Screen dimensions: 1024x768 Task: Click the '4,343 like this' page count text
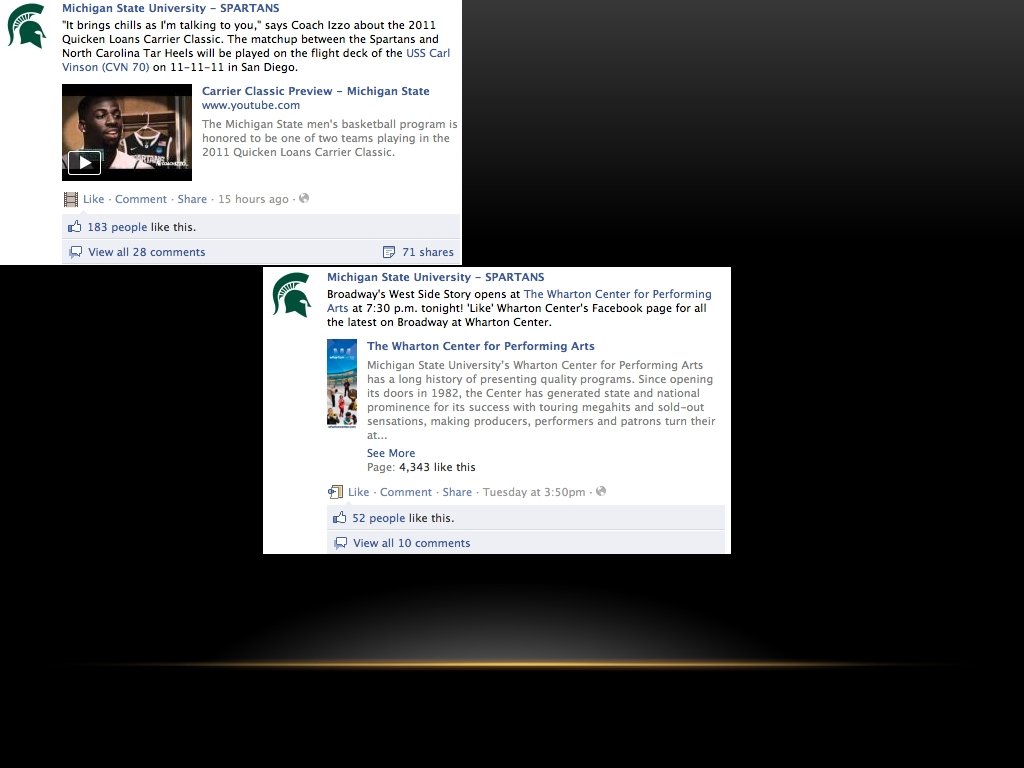[437, 467]
